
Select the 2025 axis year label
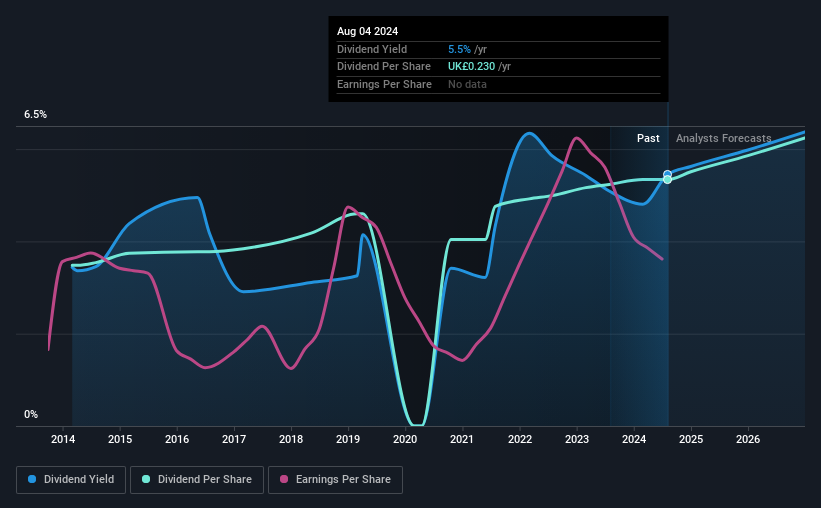(691, 439)
